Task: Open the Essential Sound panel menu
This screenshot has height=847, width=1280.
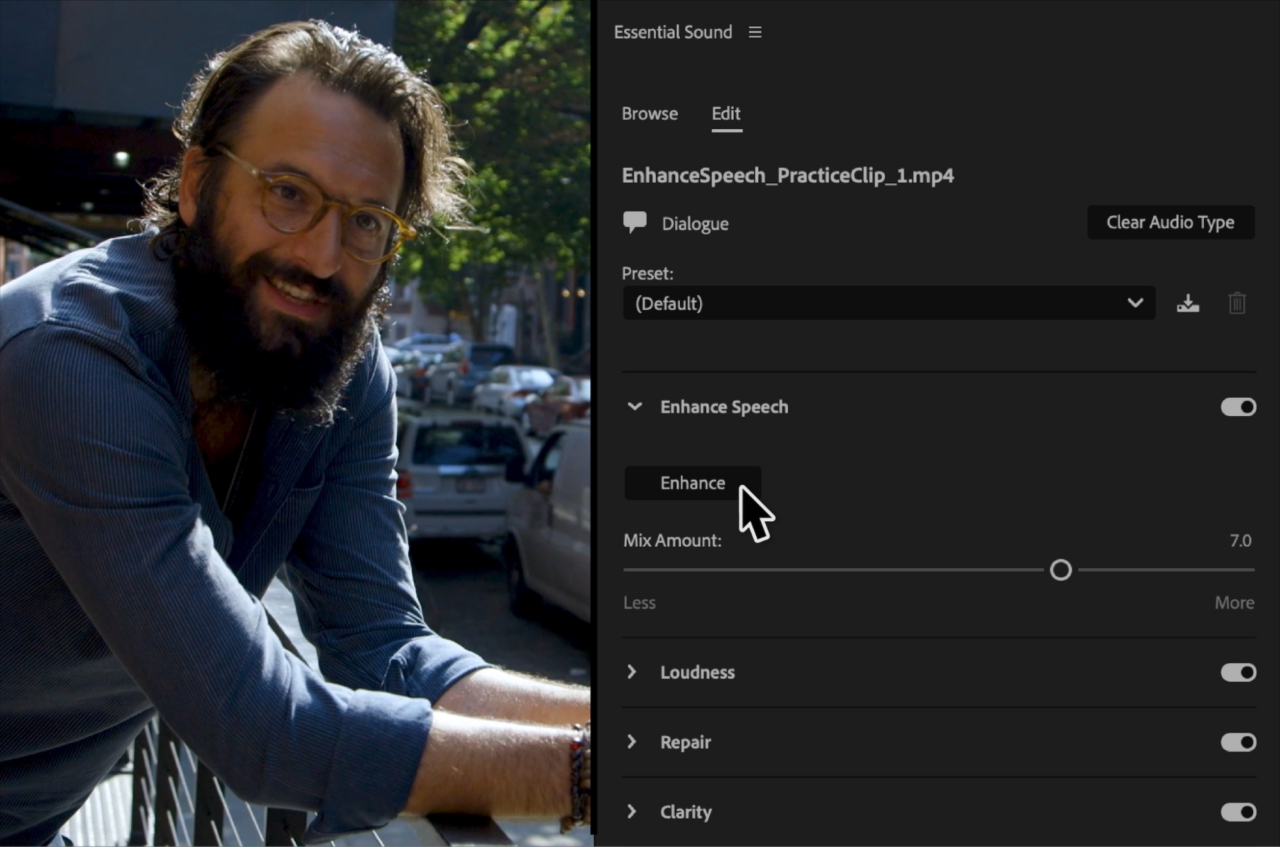Action: 755,31
